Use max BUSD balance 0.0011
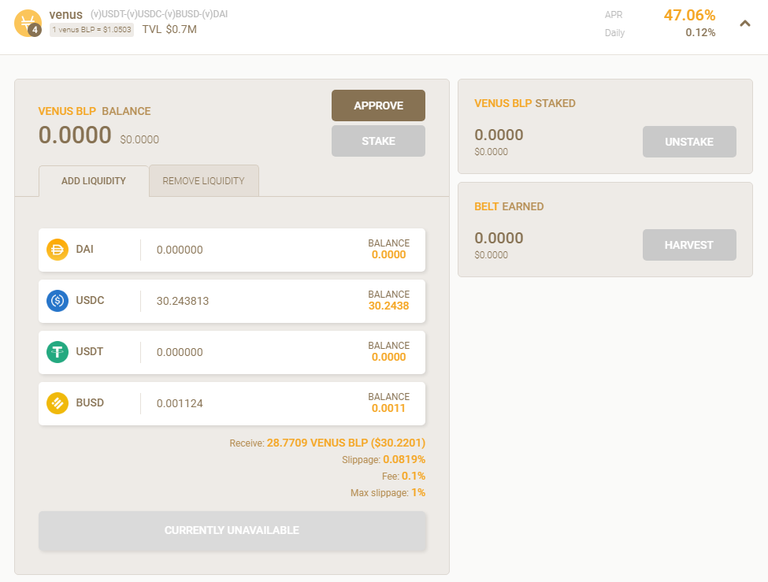The image size is (768, 582). tap(388, 408)
